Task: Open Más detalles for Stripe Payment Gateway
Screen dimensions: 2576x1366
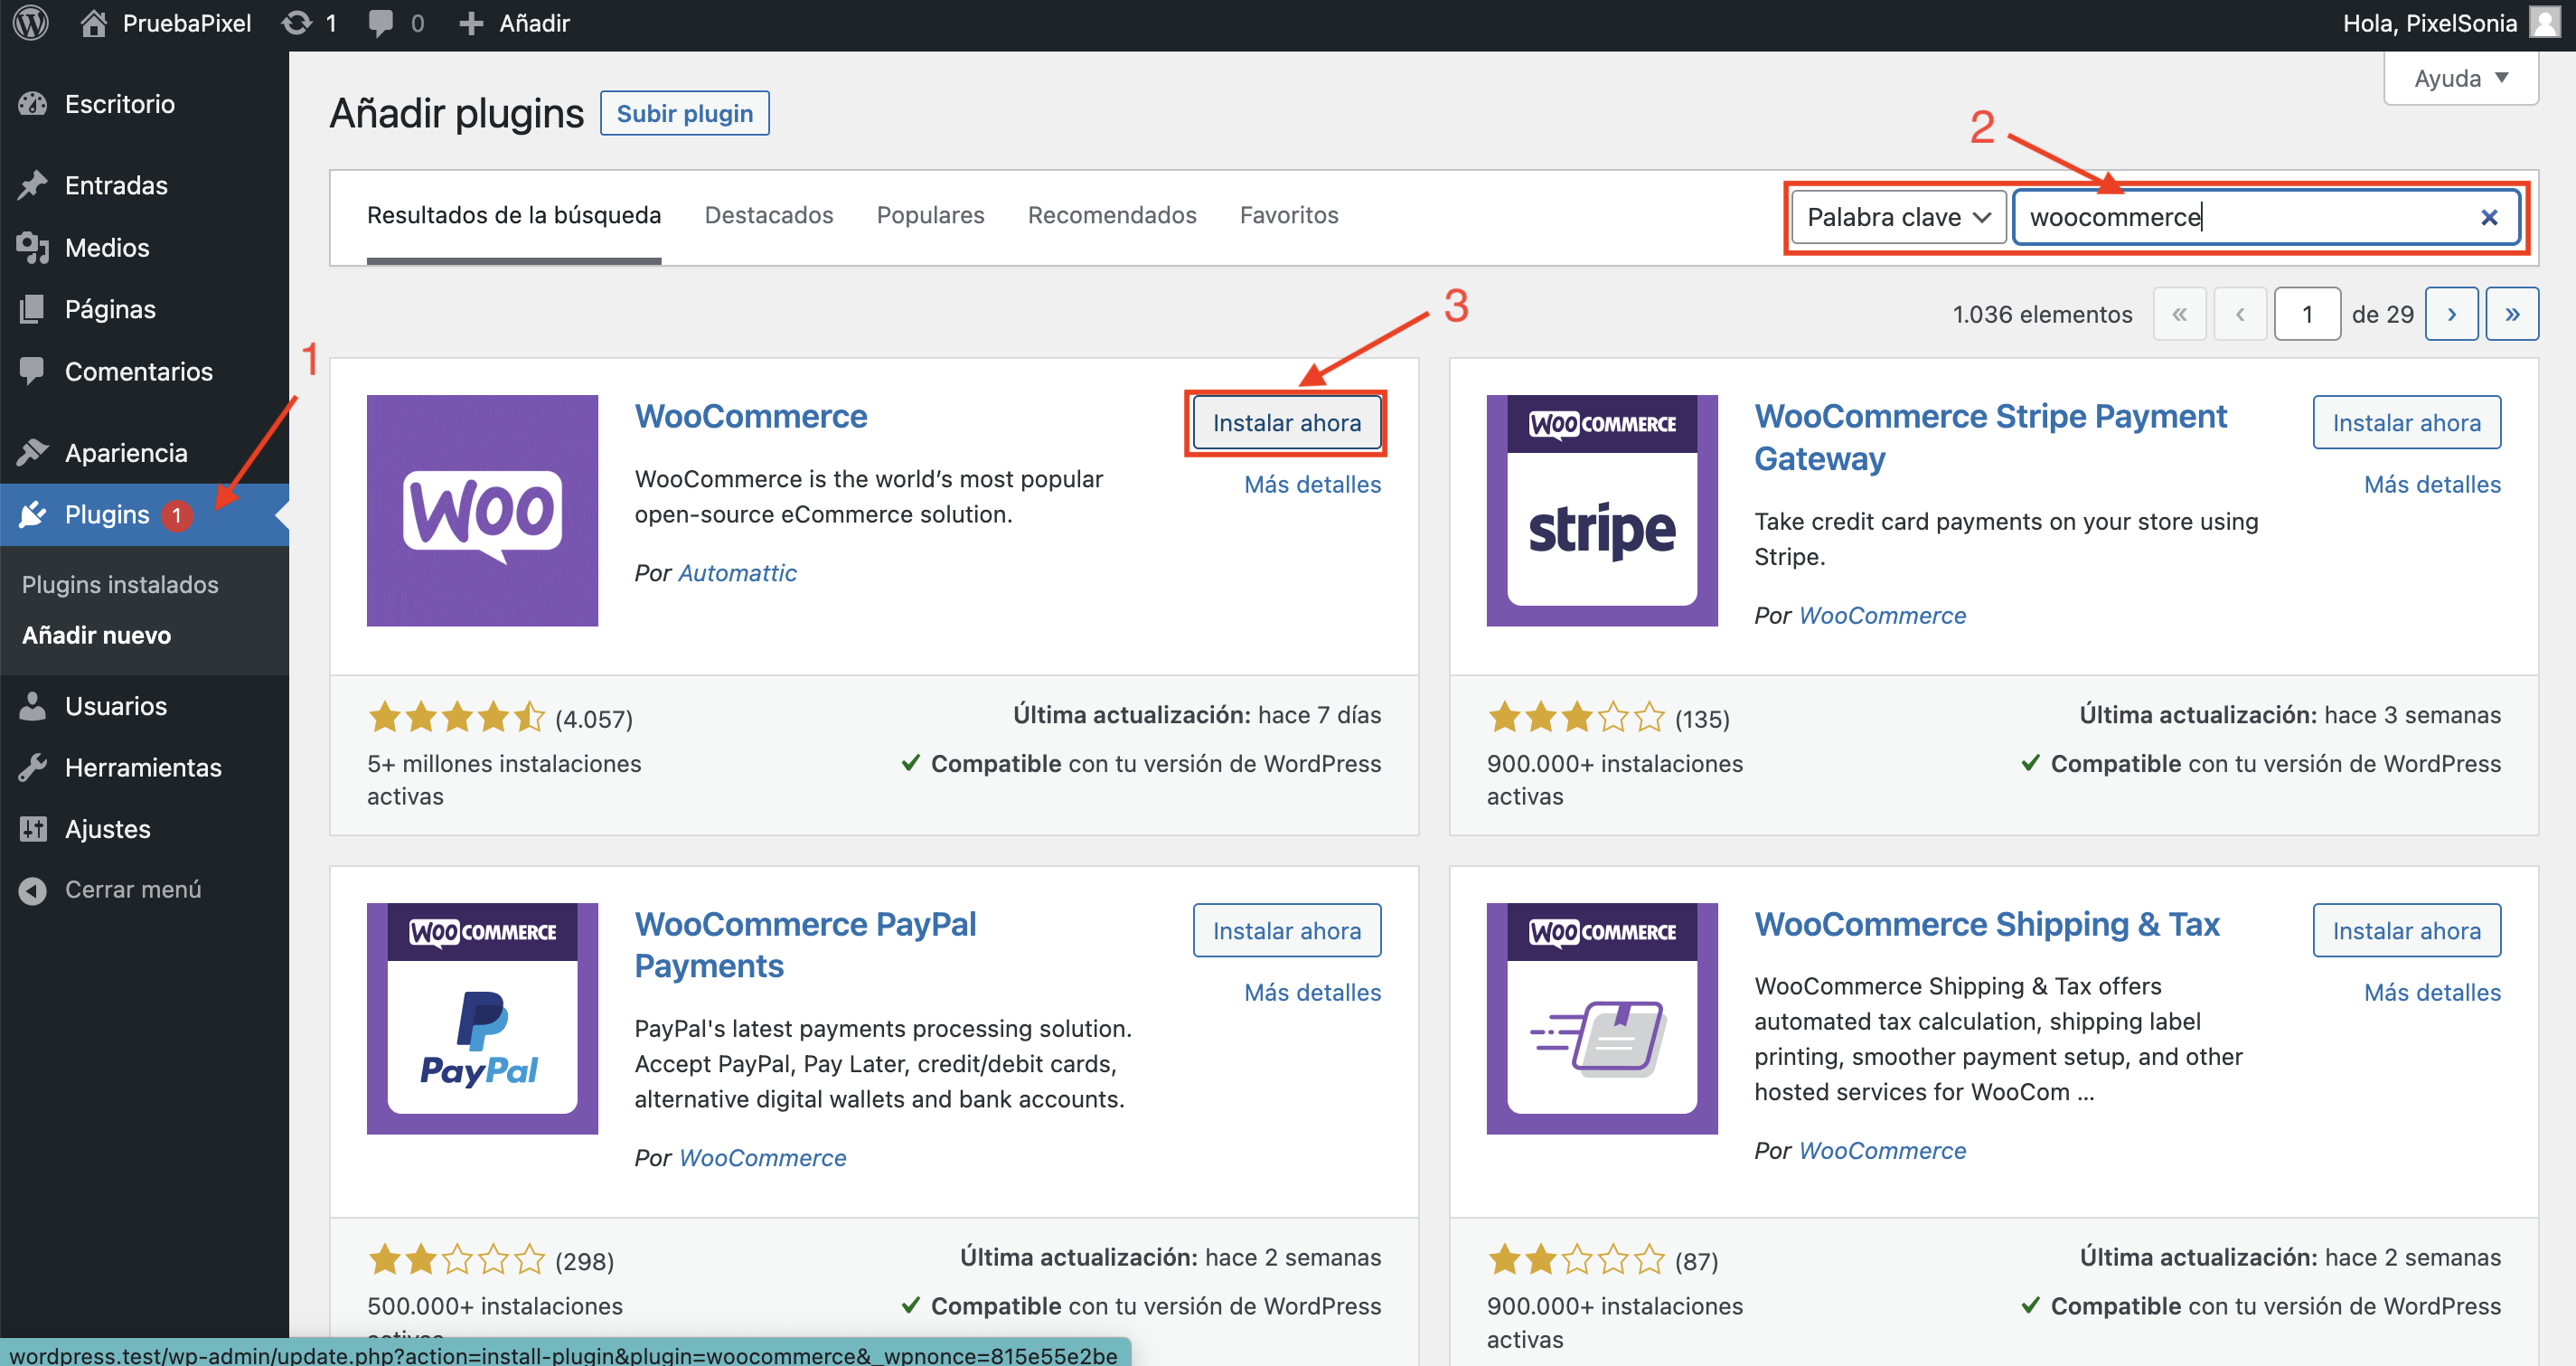Action: (x=2433, y=484)
